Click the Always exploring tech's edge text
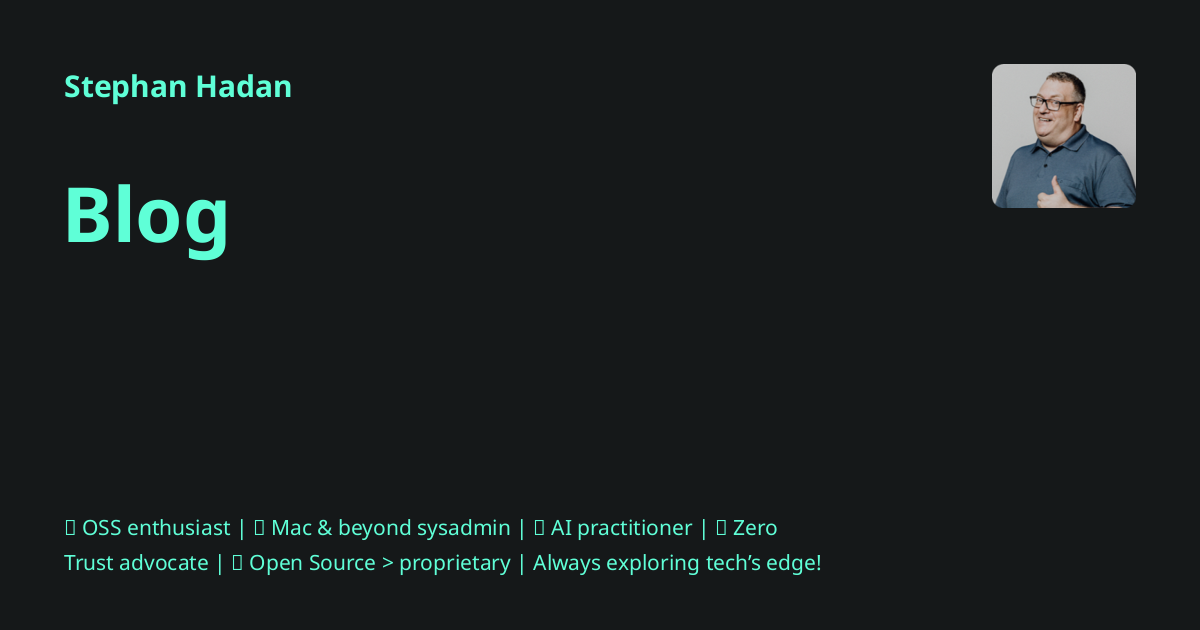The width and height of the screenshot is (1200, 630). (x=677, y=563)
